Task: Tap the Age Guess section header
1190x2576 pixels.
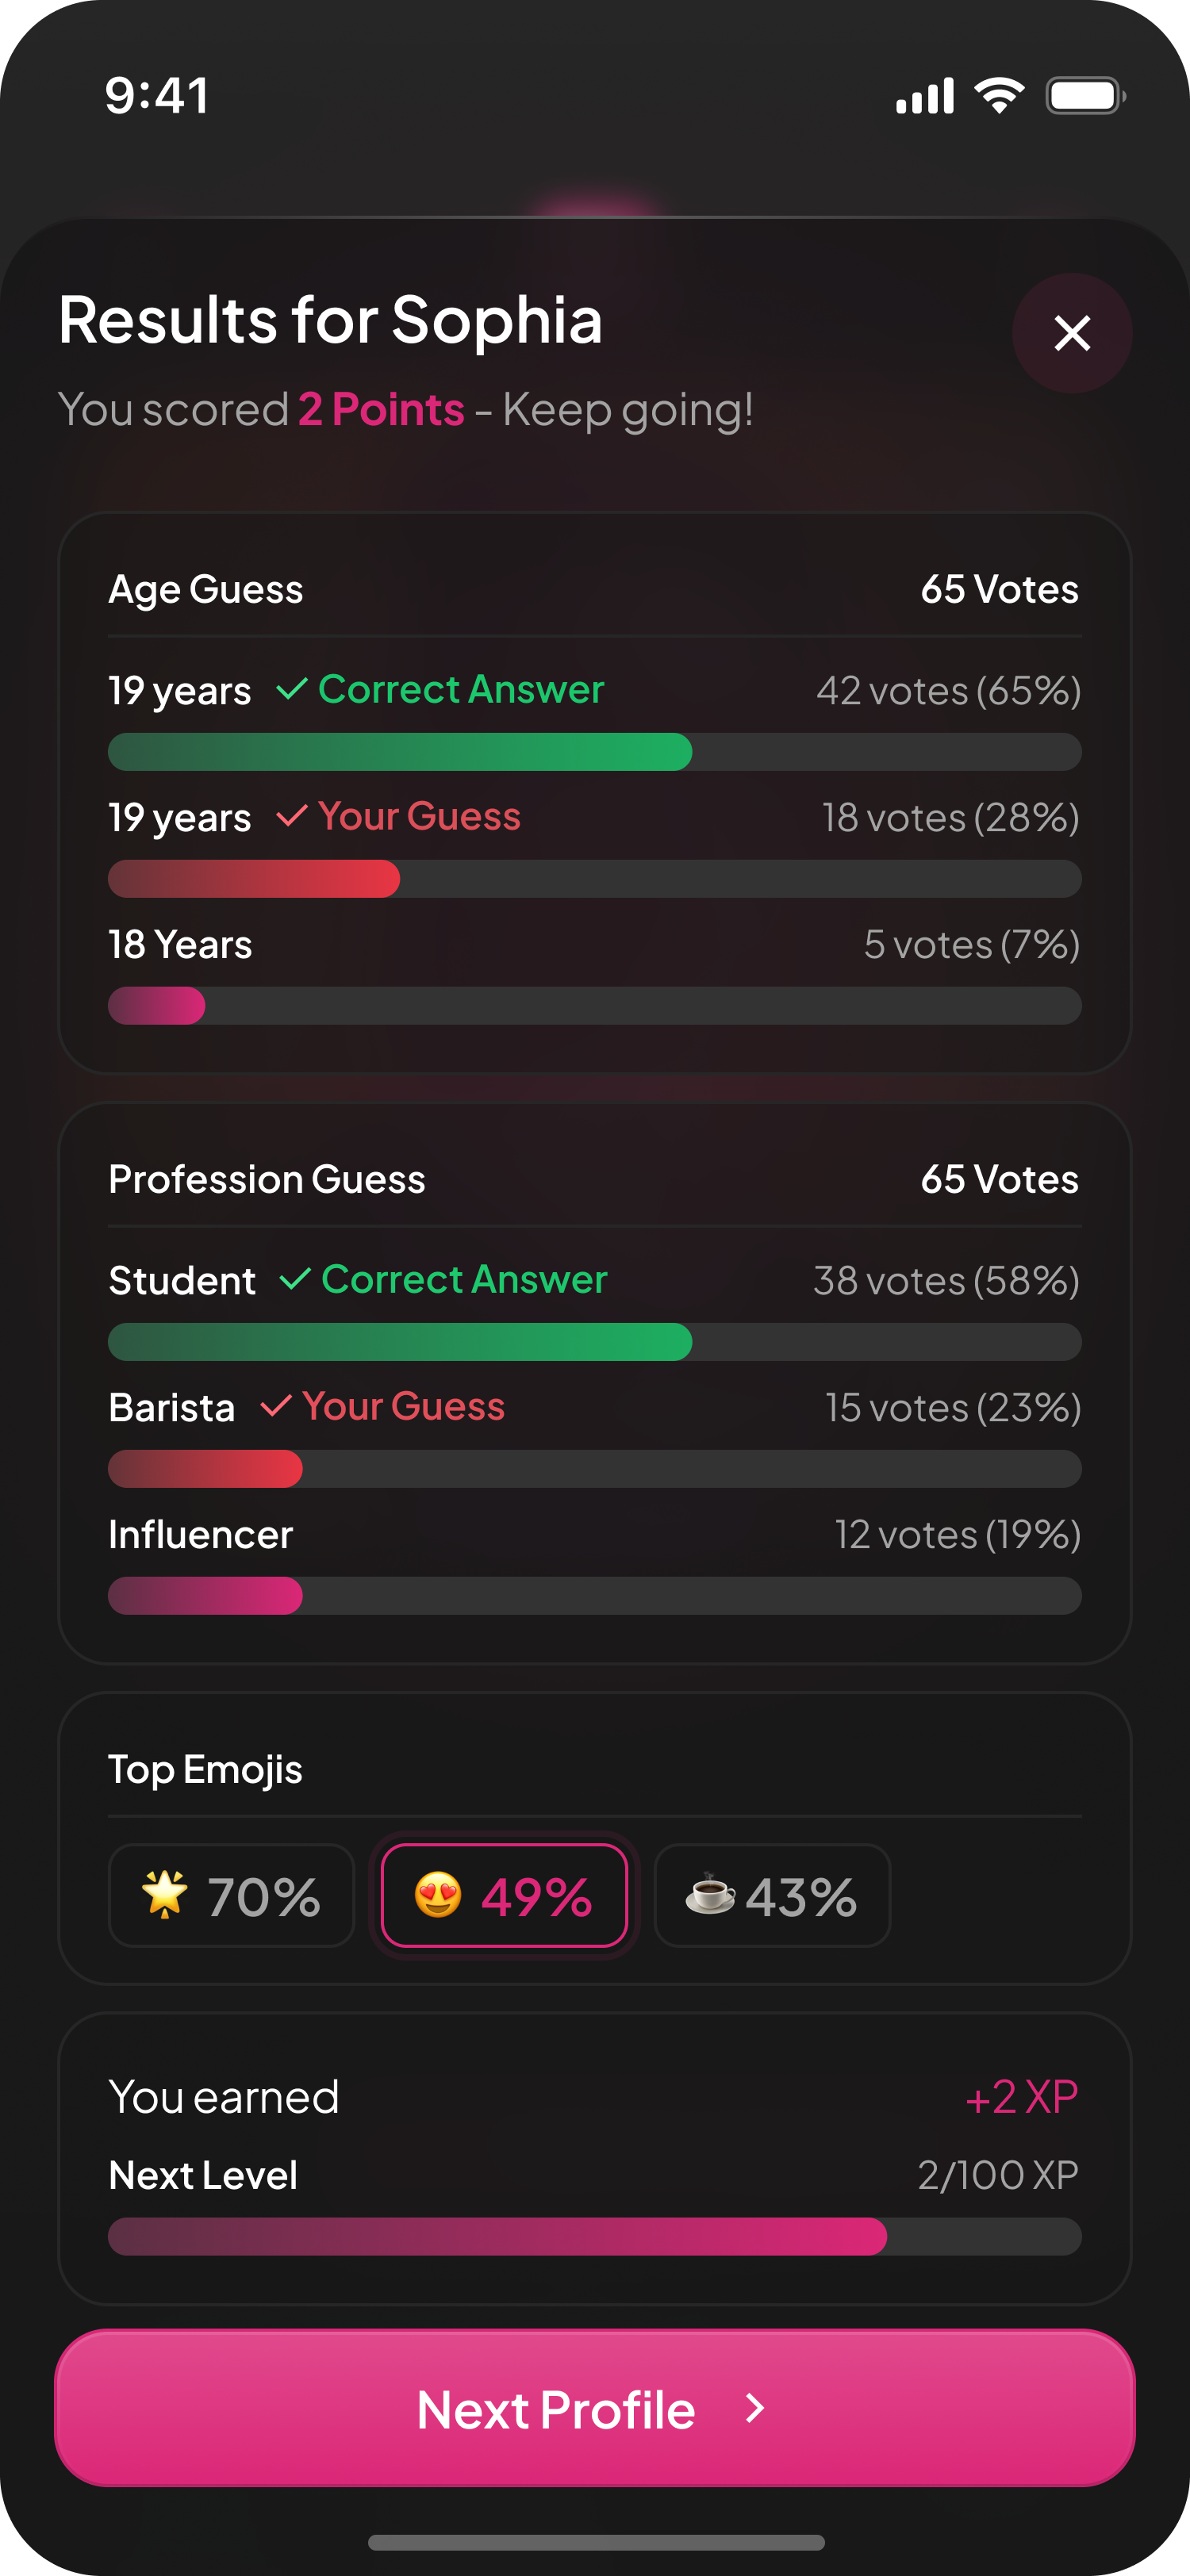Action: [x=206, y=589]
